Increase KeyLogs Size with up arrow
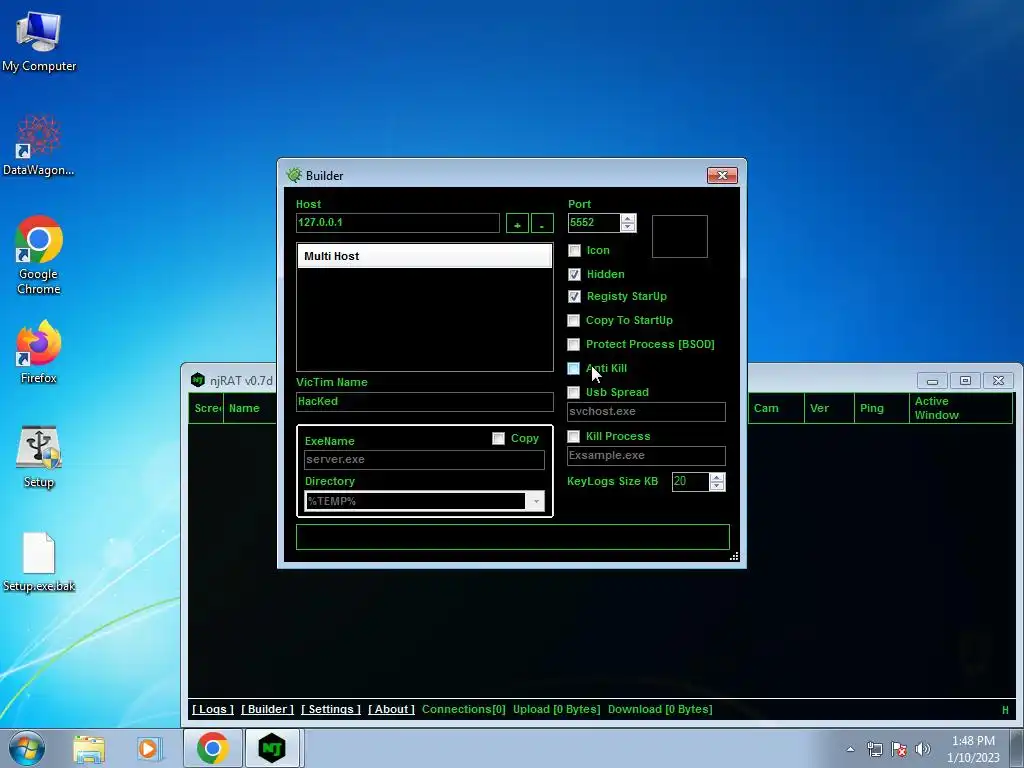 point(717,477)
